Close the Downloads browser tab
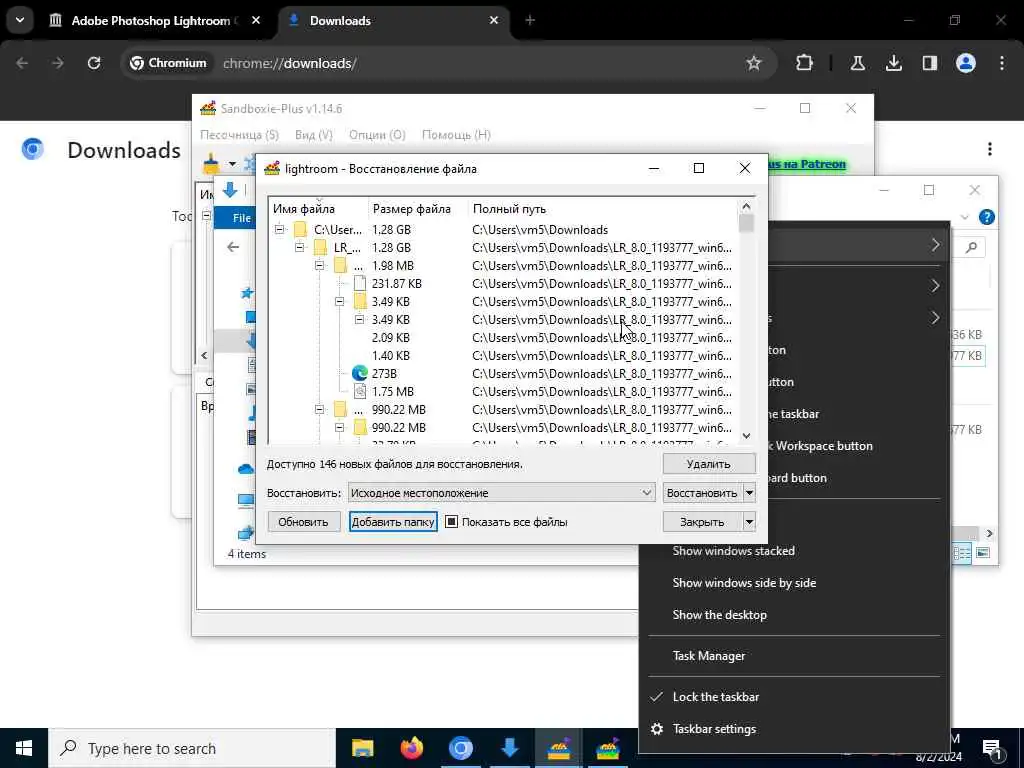 pos(494,20)
